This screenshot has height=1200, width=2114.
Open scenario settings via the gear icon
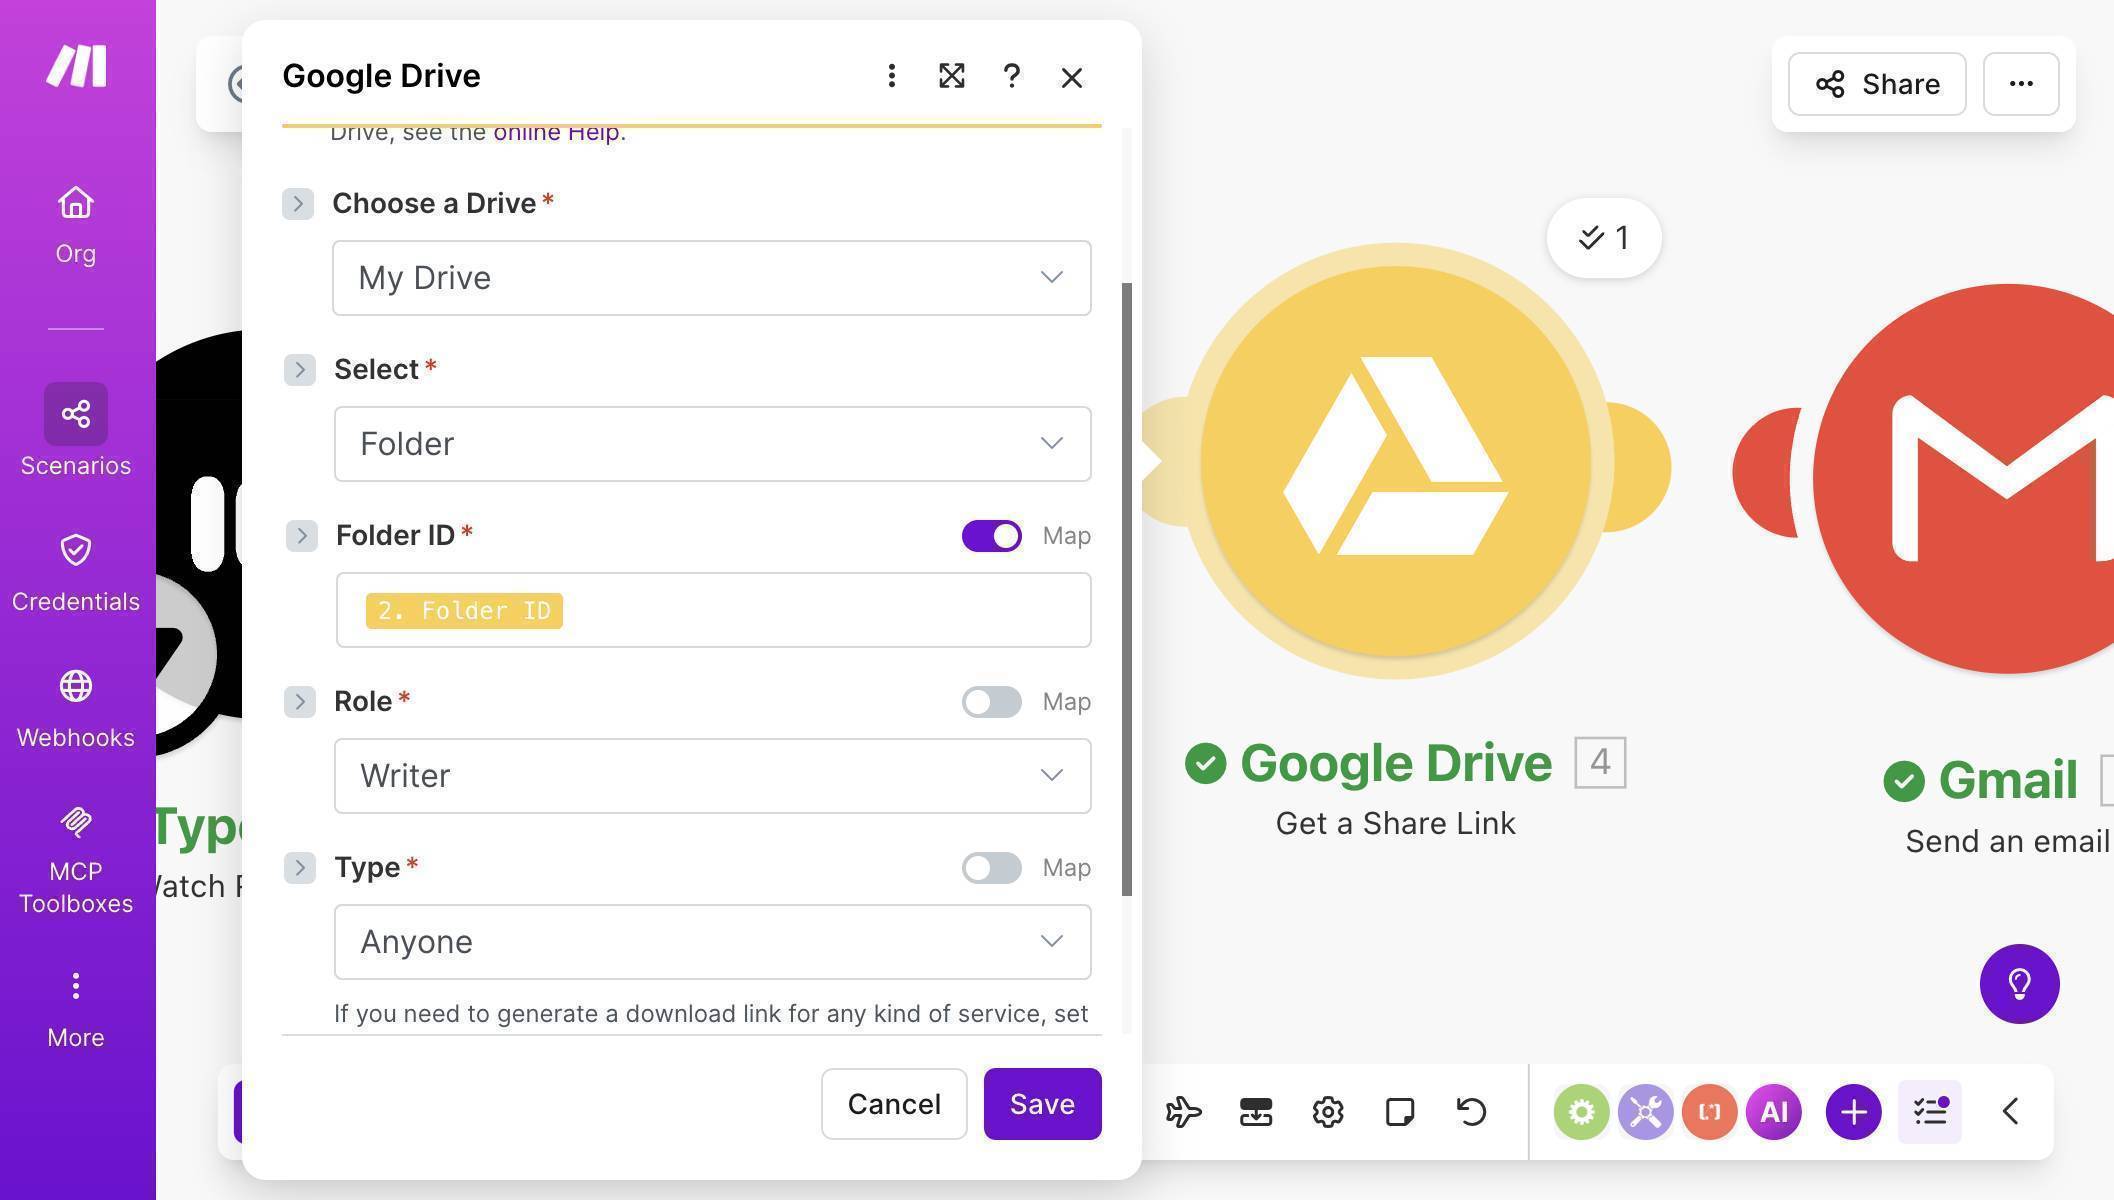(1327, 1111)
